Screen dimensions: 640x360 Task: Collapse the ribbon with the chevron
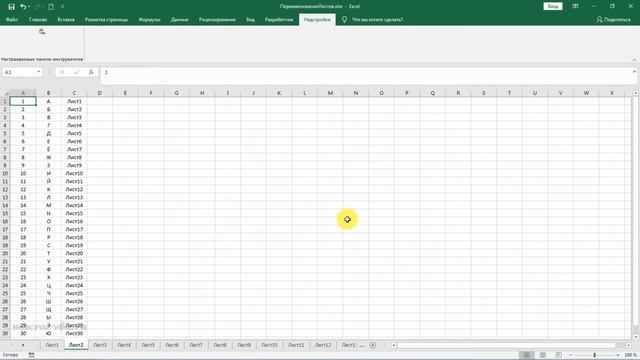click(x=634, y=60)
